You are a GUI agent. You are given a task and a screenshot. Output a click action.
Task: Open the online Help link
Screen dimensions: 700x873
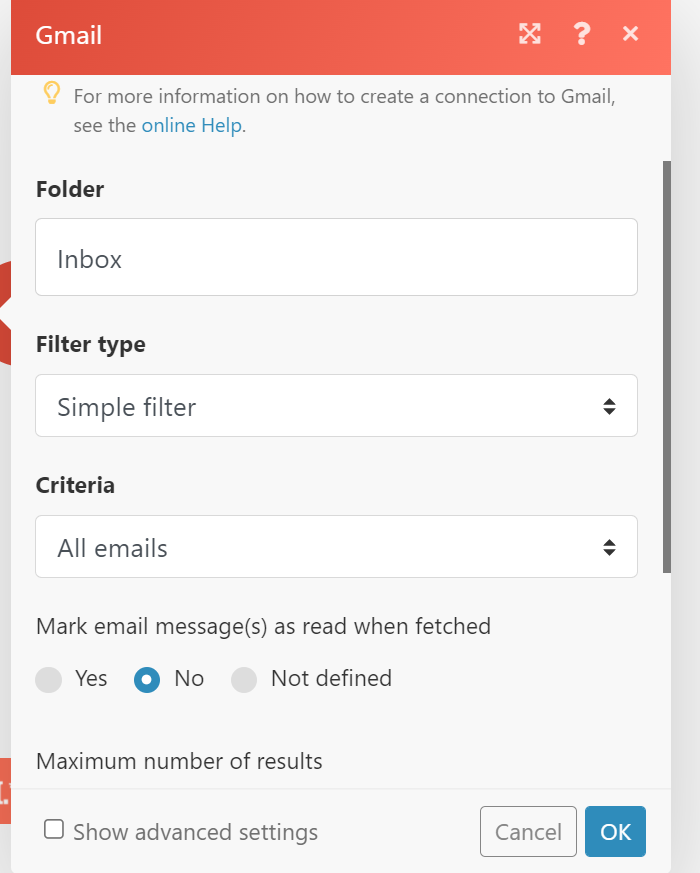point(192,125)
